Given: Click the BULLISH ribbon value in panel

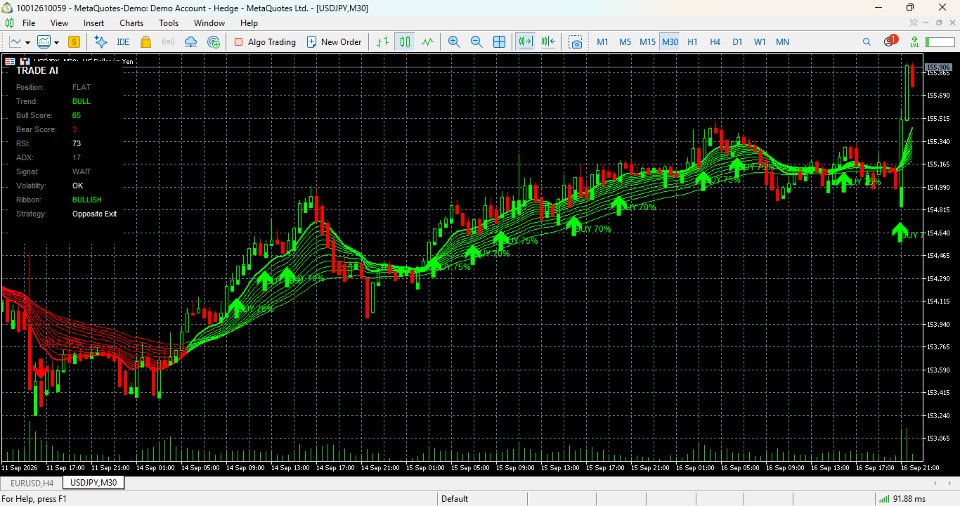Looking at the screenshot, I should tap(87, 200).
